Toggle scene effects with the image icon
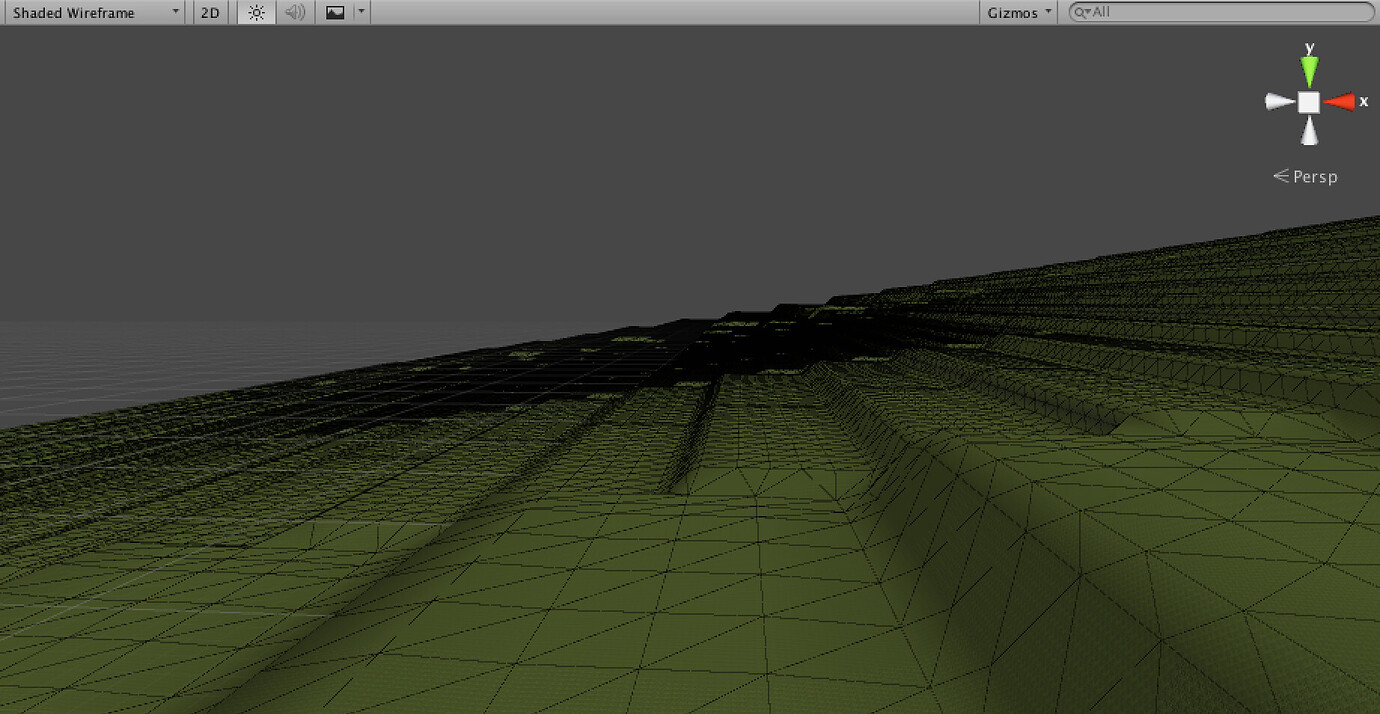 [x=335, y=13]
